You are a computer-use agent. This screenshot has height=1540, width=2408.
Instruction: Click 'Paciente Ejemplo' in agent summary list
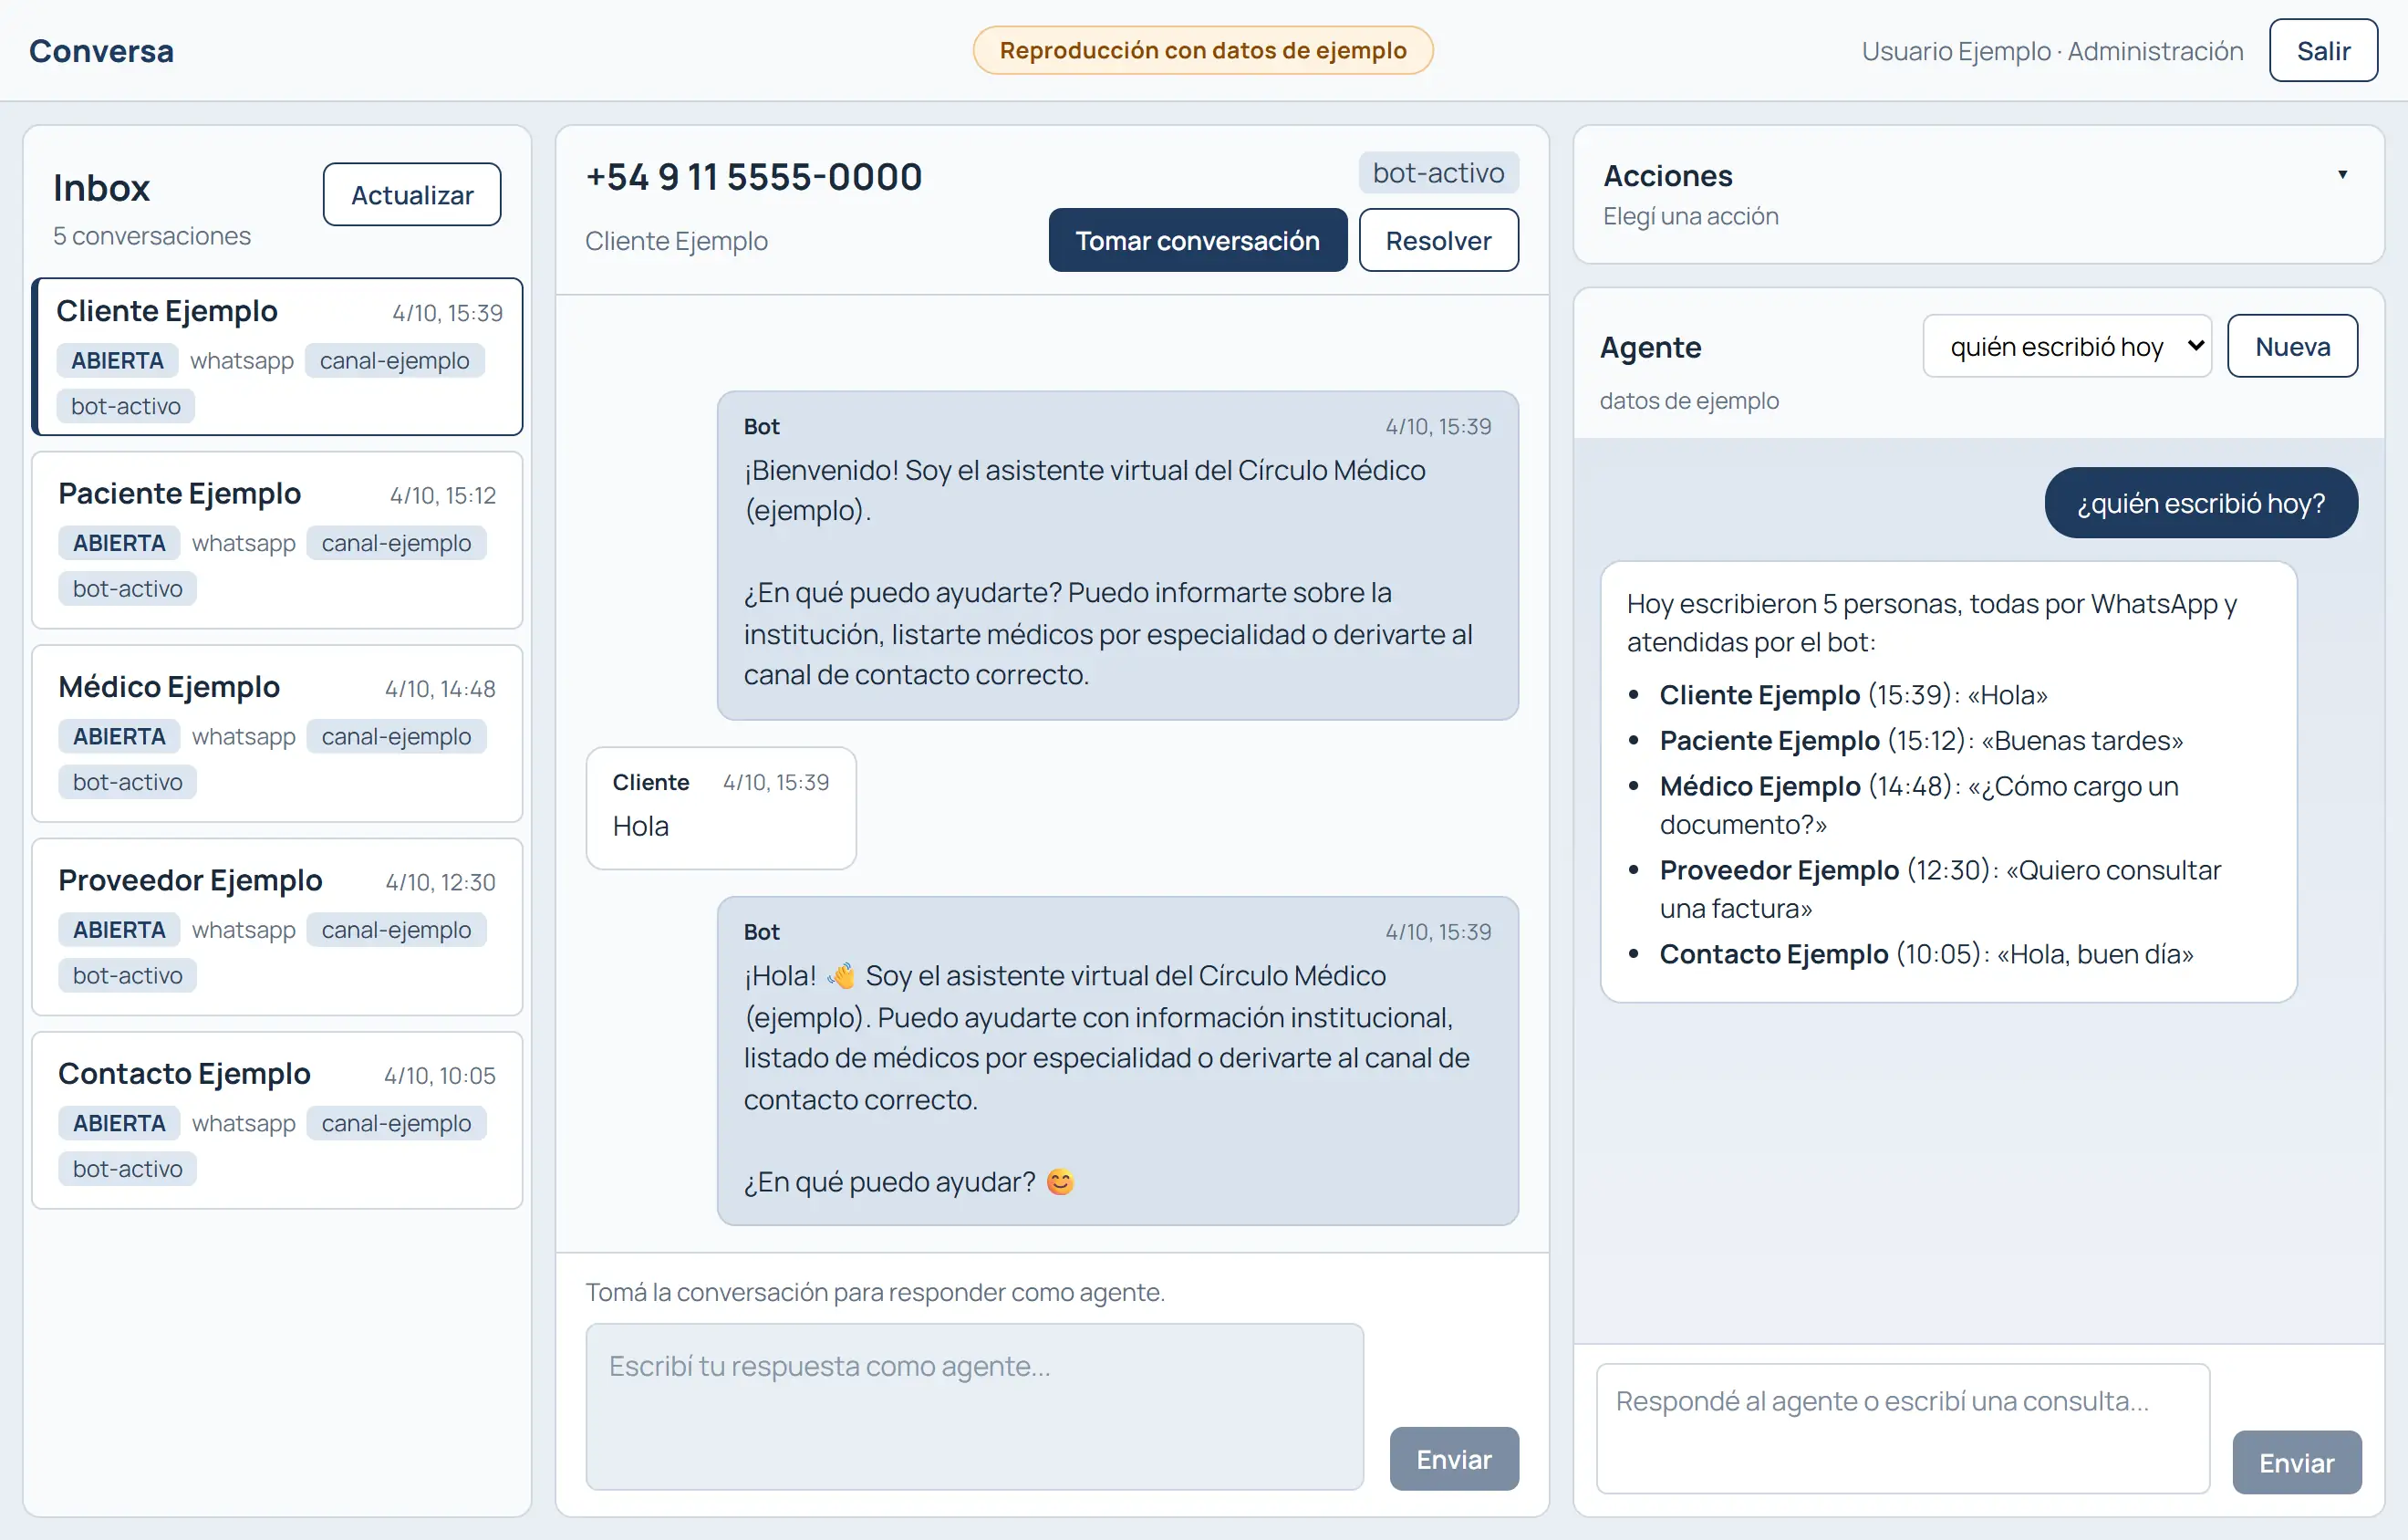[1769, 740]
